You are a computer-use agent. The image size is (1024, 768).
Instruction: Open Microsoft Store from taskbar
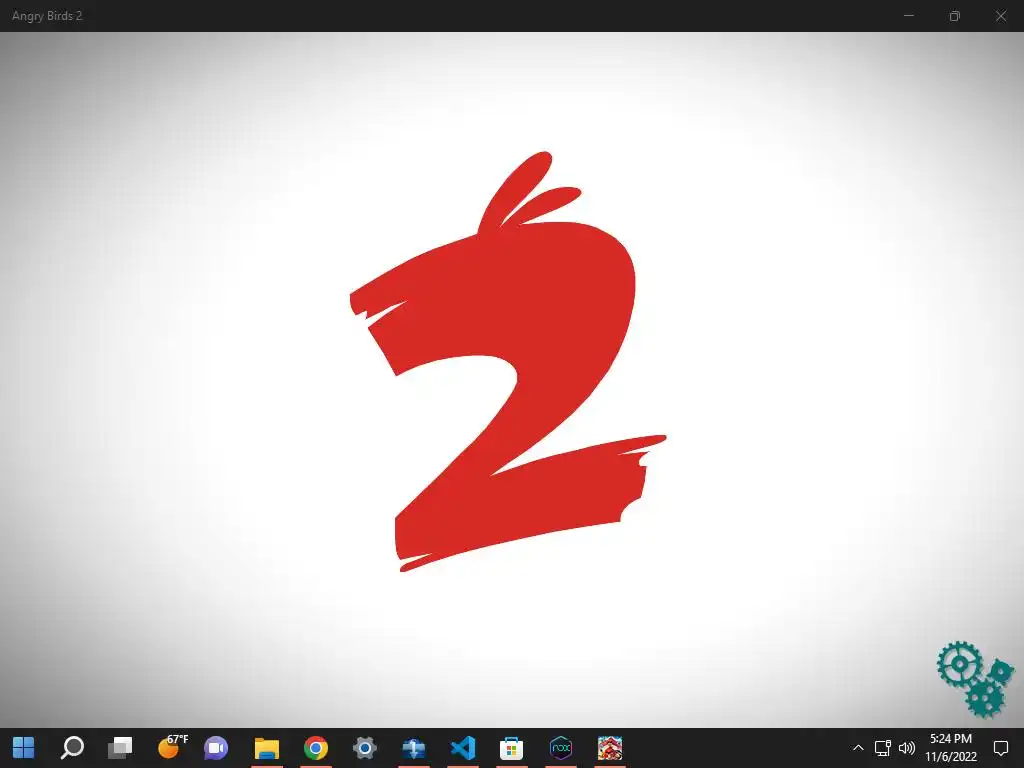[511, 748]
